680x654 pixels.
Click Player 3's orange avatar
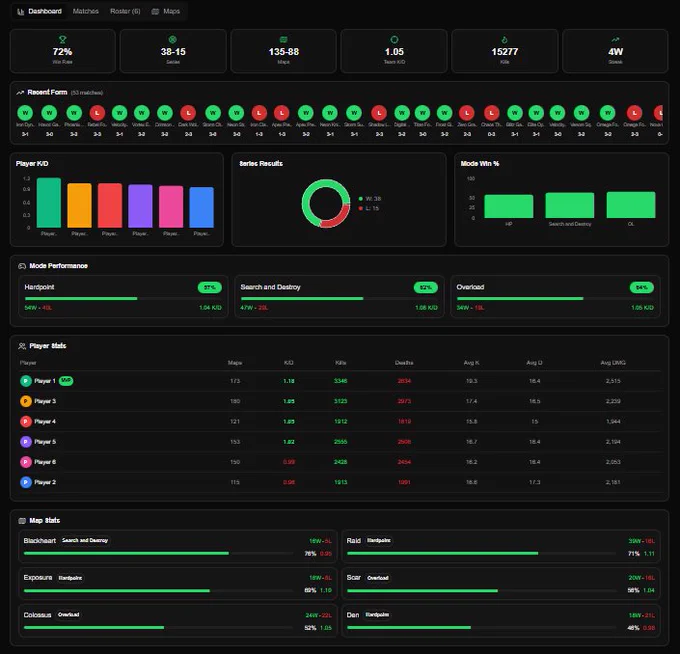click(26, 401)
